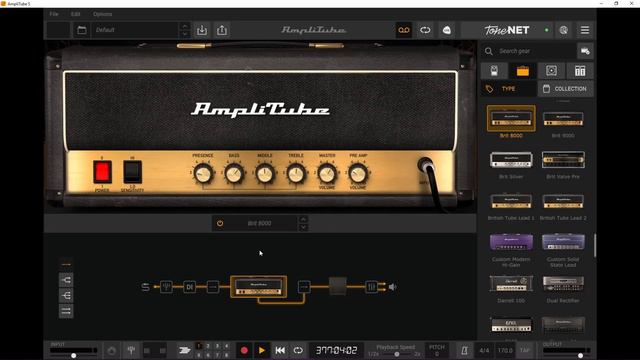Choose the Brit Silver amp thumbnail
This screenshot has height=360, width=640.
pos(511,160)
